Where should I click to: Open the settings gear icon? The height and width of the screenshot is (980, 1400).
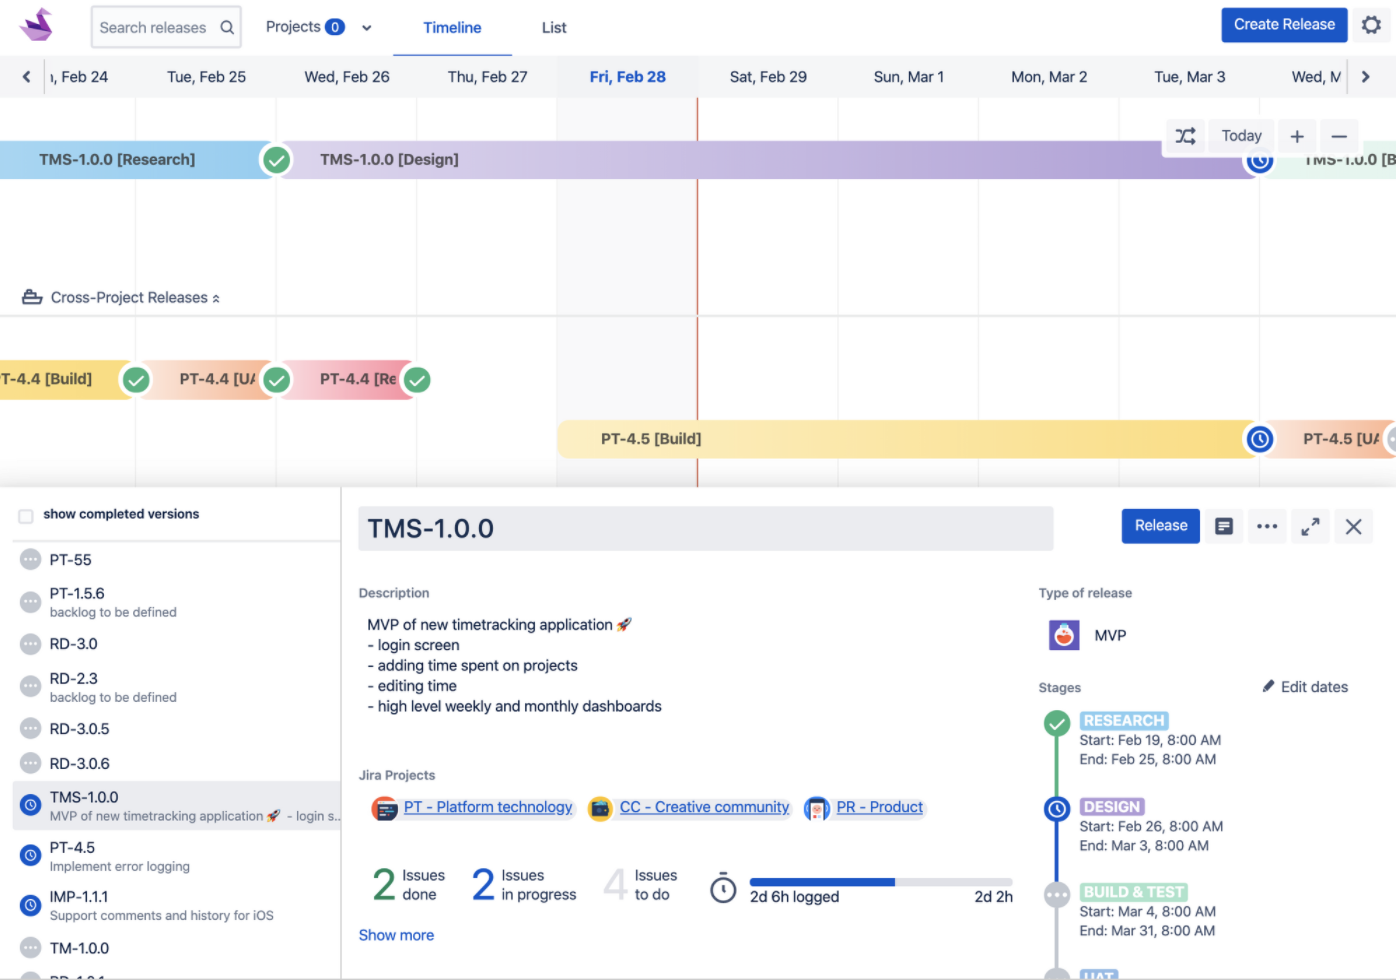[x=1371, y=26]
